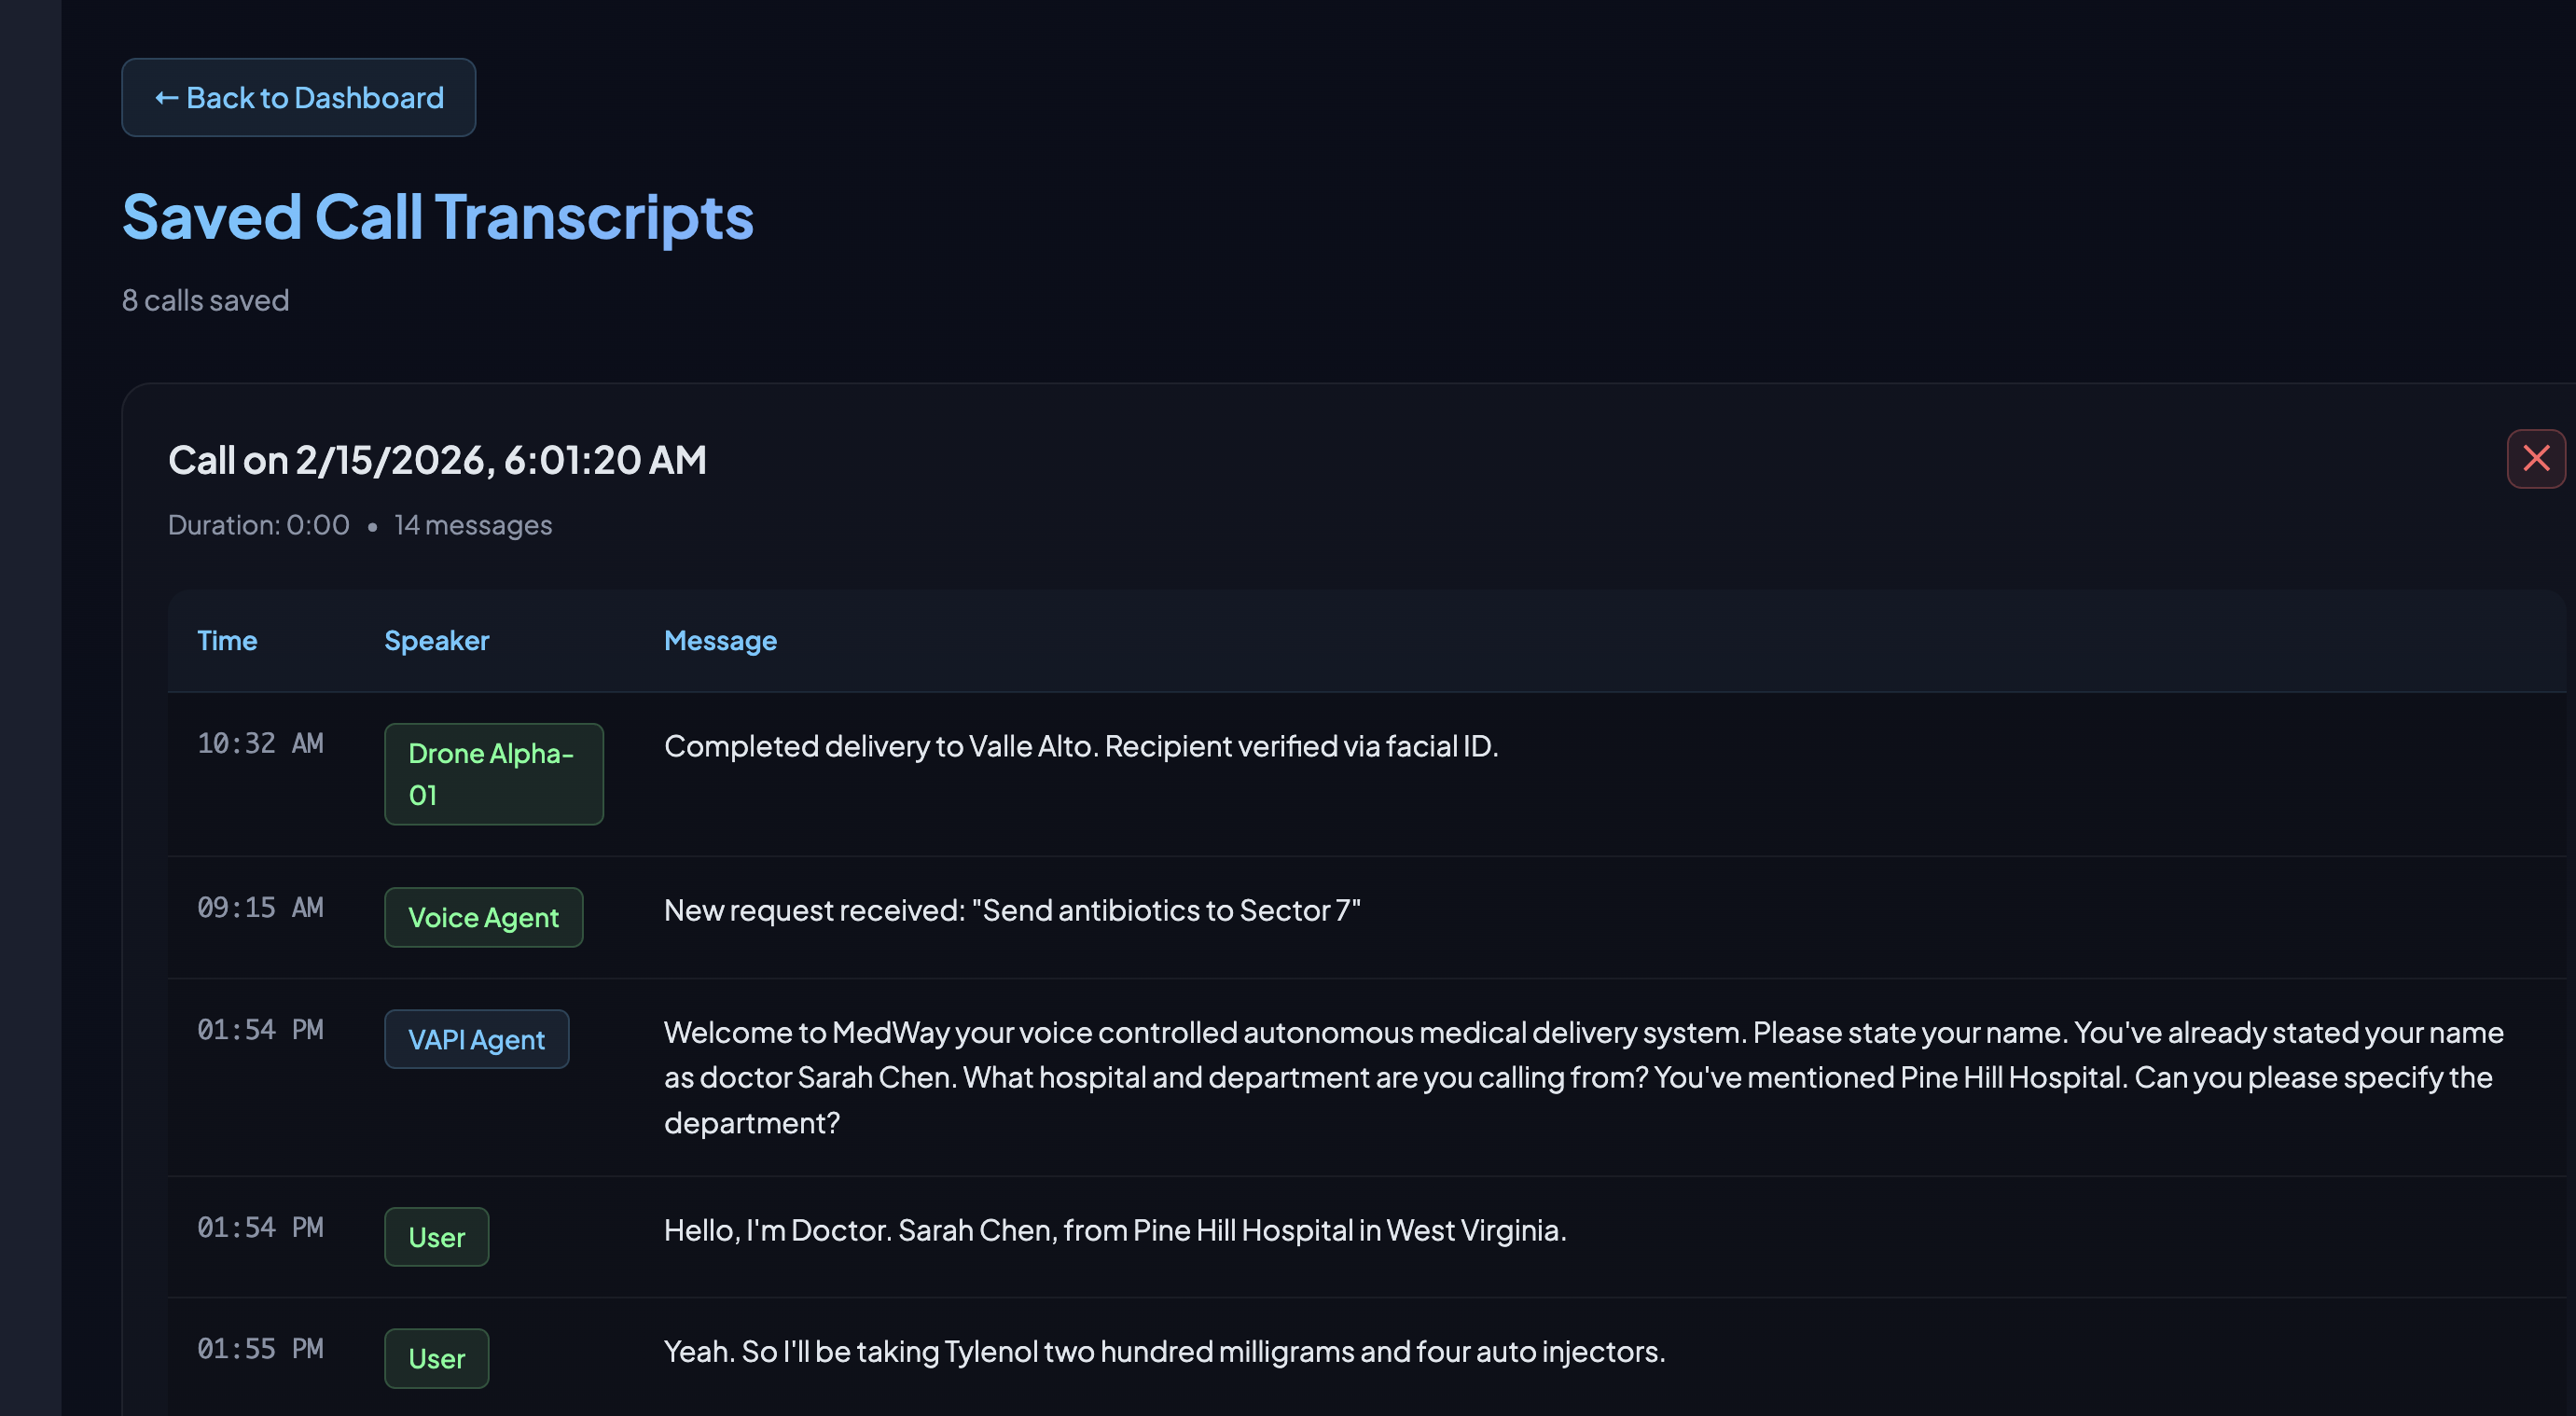Select the Drone Alpha-01 speaker badge
The image size is (2576, 1416).
(x=493, y=774)
